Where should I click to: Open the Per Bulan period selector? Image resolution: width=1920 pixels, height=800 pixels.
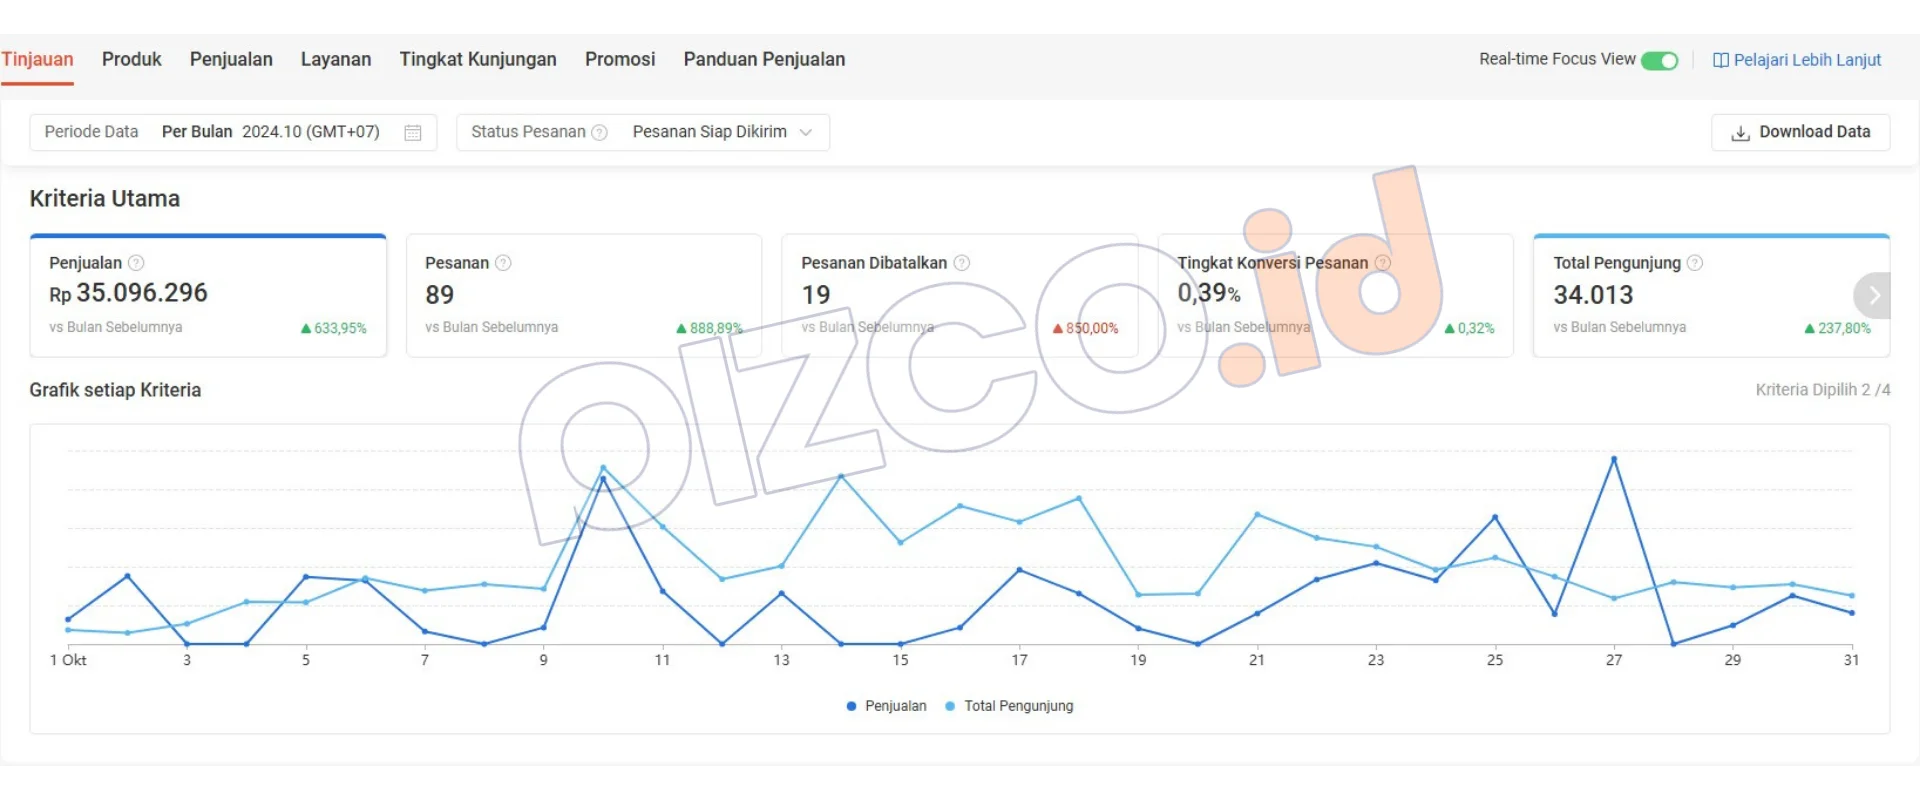tap(196, 132)
